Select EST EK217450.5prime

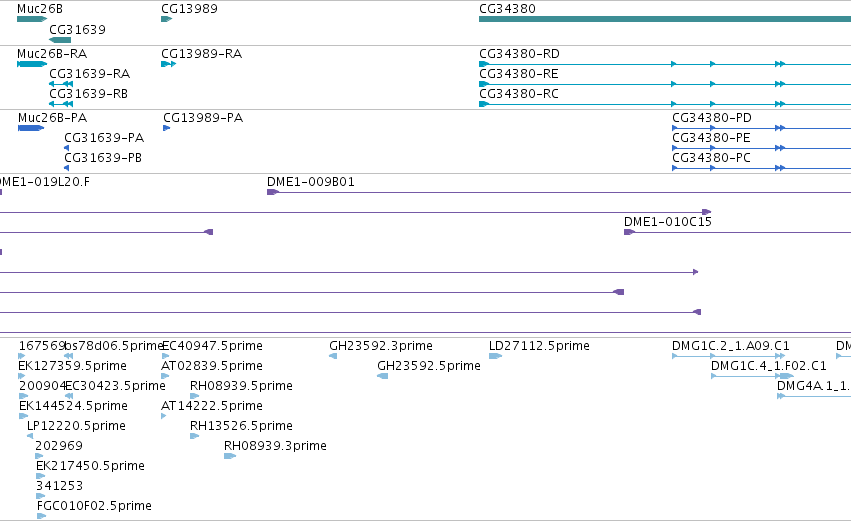[40, 476]
